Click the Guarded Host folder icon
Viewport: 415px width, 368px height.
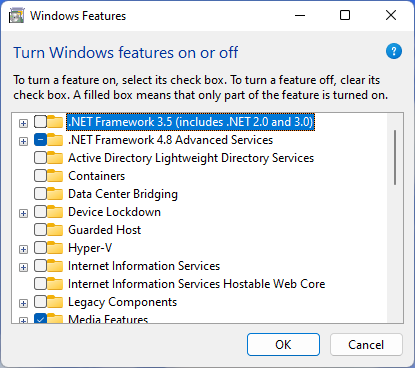(55, 230)
